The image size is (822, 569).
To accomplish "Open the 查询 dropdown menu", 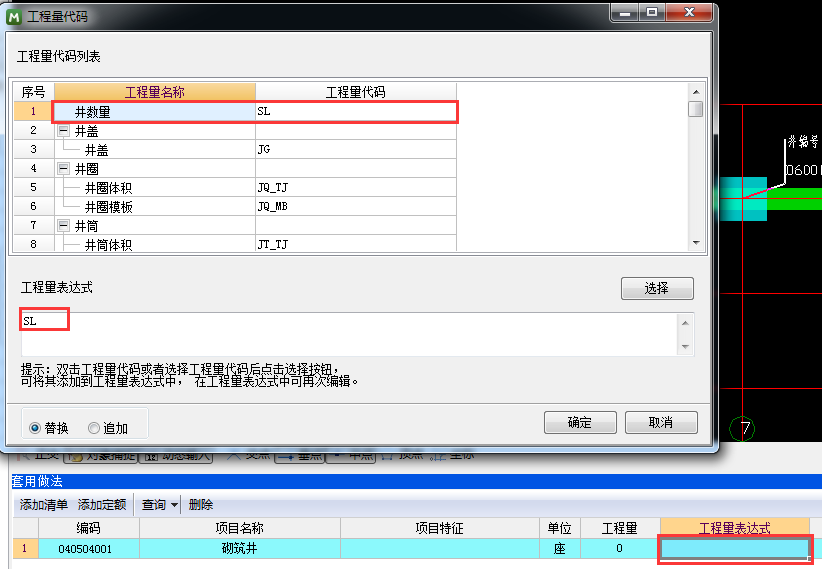I will (174, 505).
